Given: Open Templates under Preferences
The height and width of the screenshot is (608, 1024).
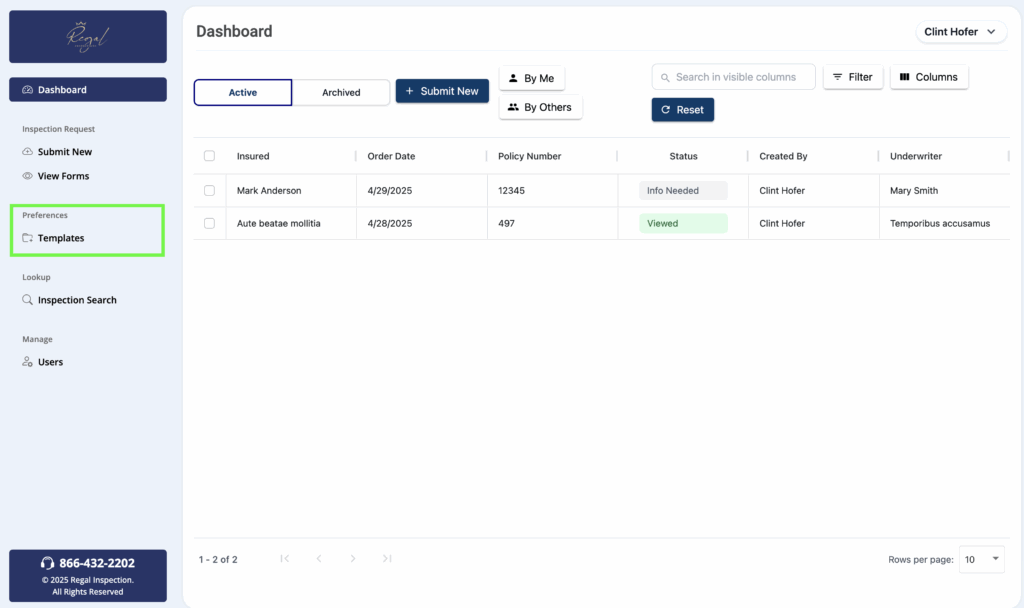Looking at the screenshot, I should (x=61, y=238).
